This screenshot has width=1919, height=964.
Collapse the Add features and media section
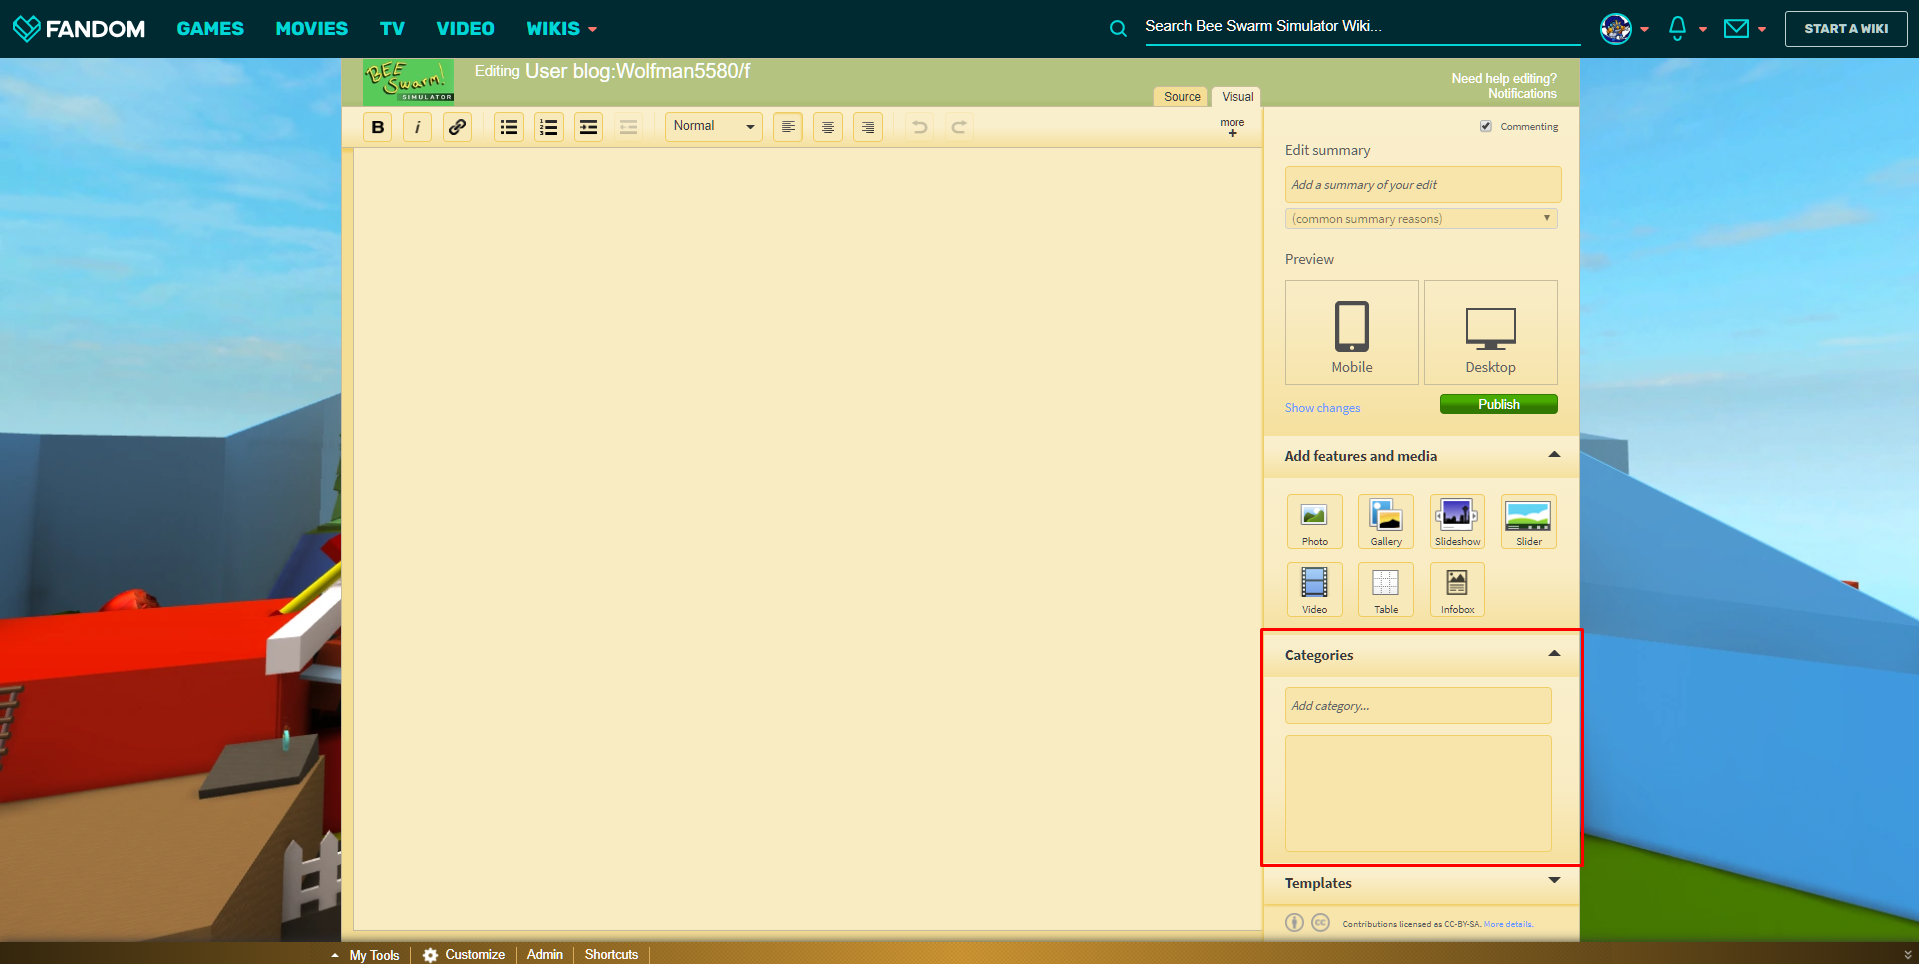click(1553, 455)
